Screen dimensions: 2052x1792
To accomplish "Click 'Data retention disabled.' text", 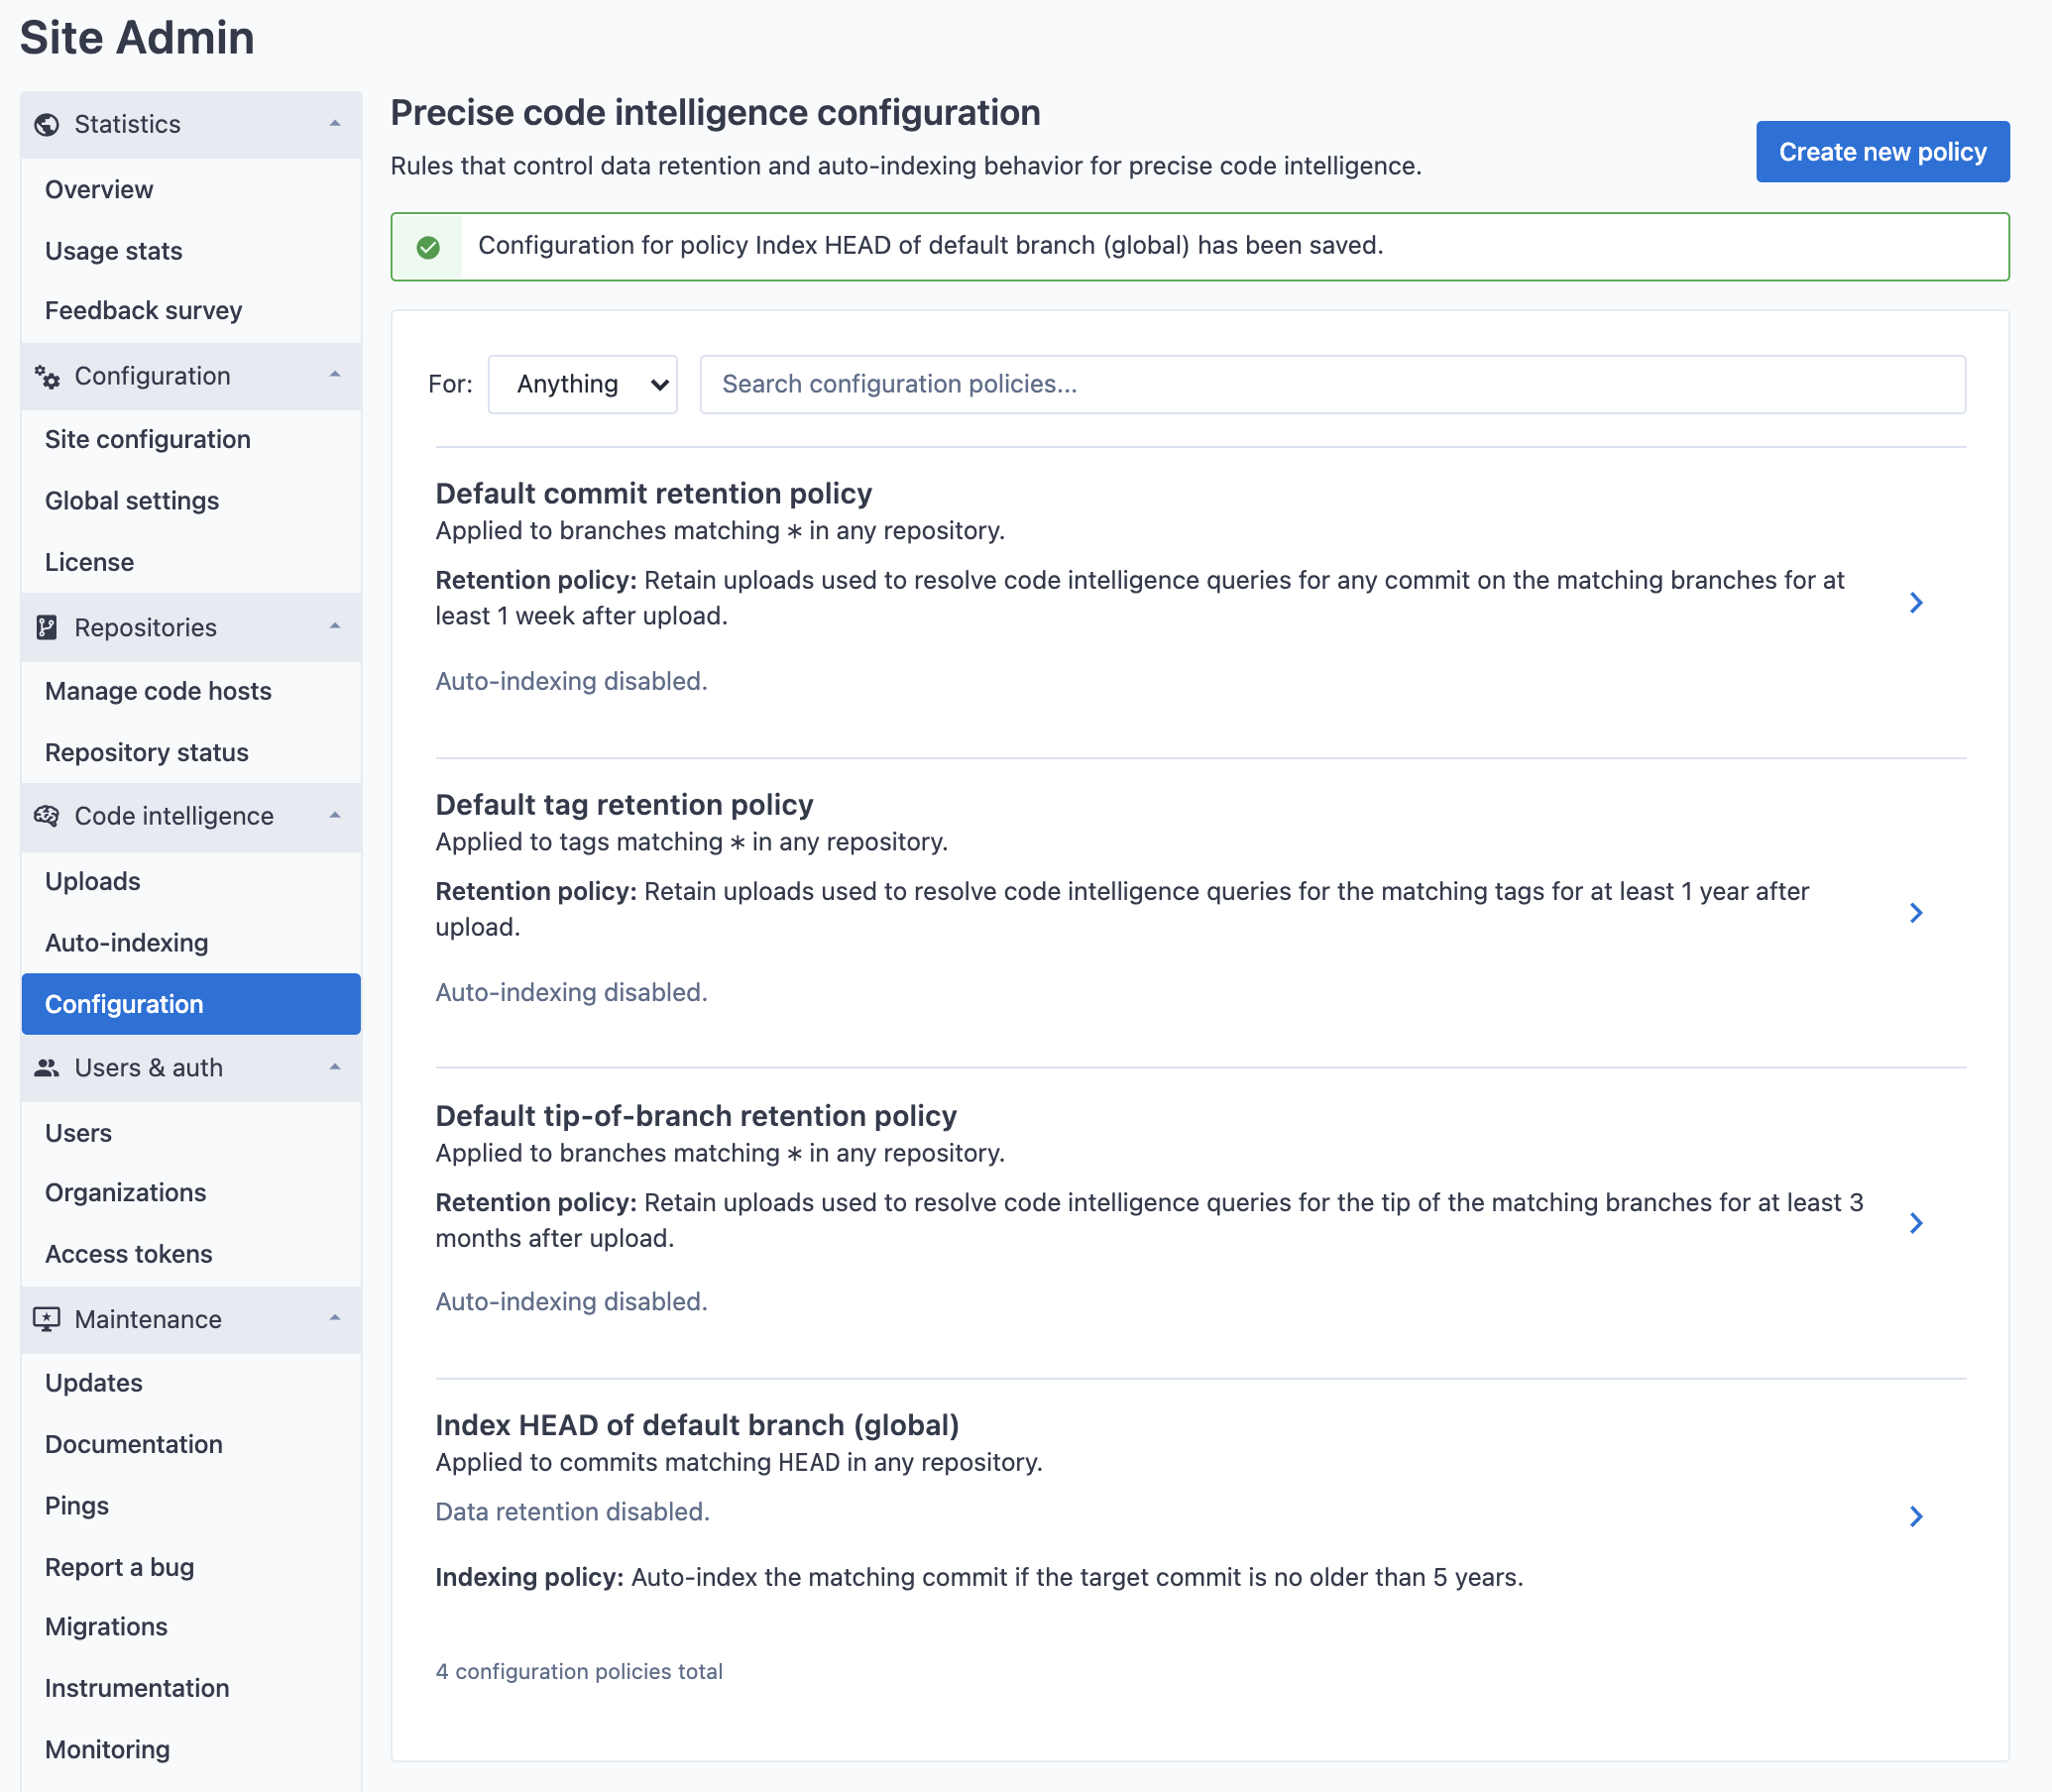I will (573, 1512).
